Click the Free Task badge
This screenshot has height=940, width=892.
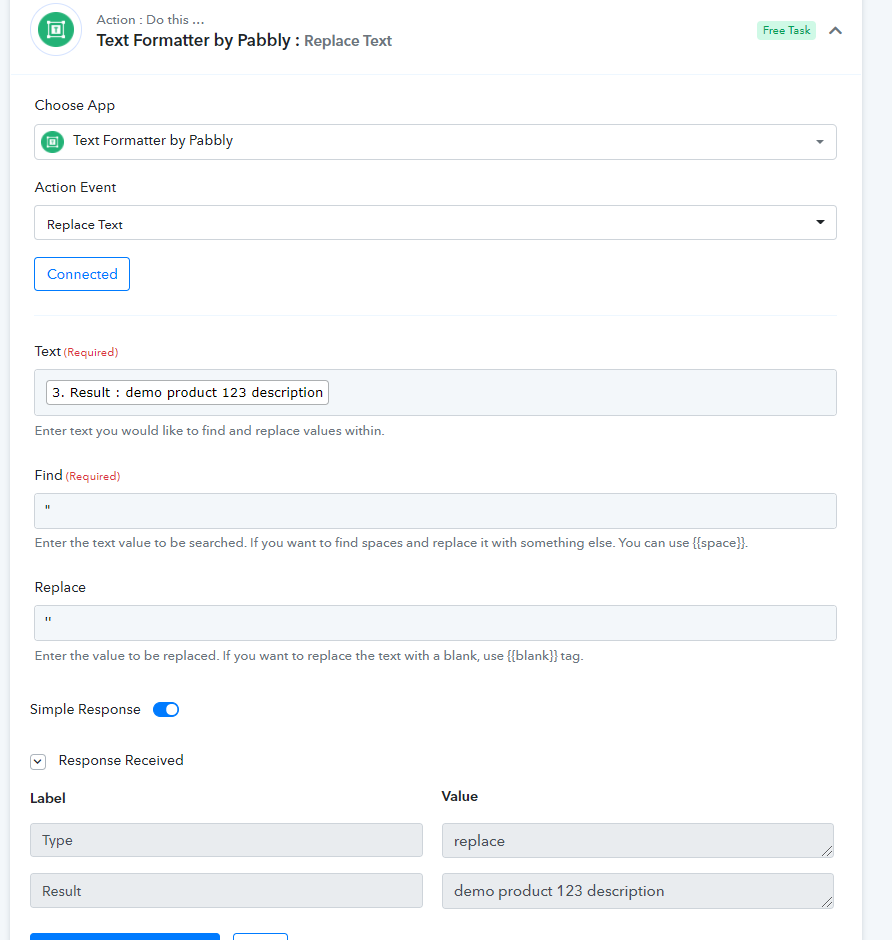[786, 31]
